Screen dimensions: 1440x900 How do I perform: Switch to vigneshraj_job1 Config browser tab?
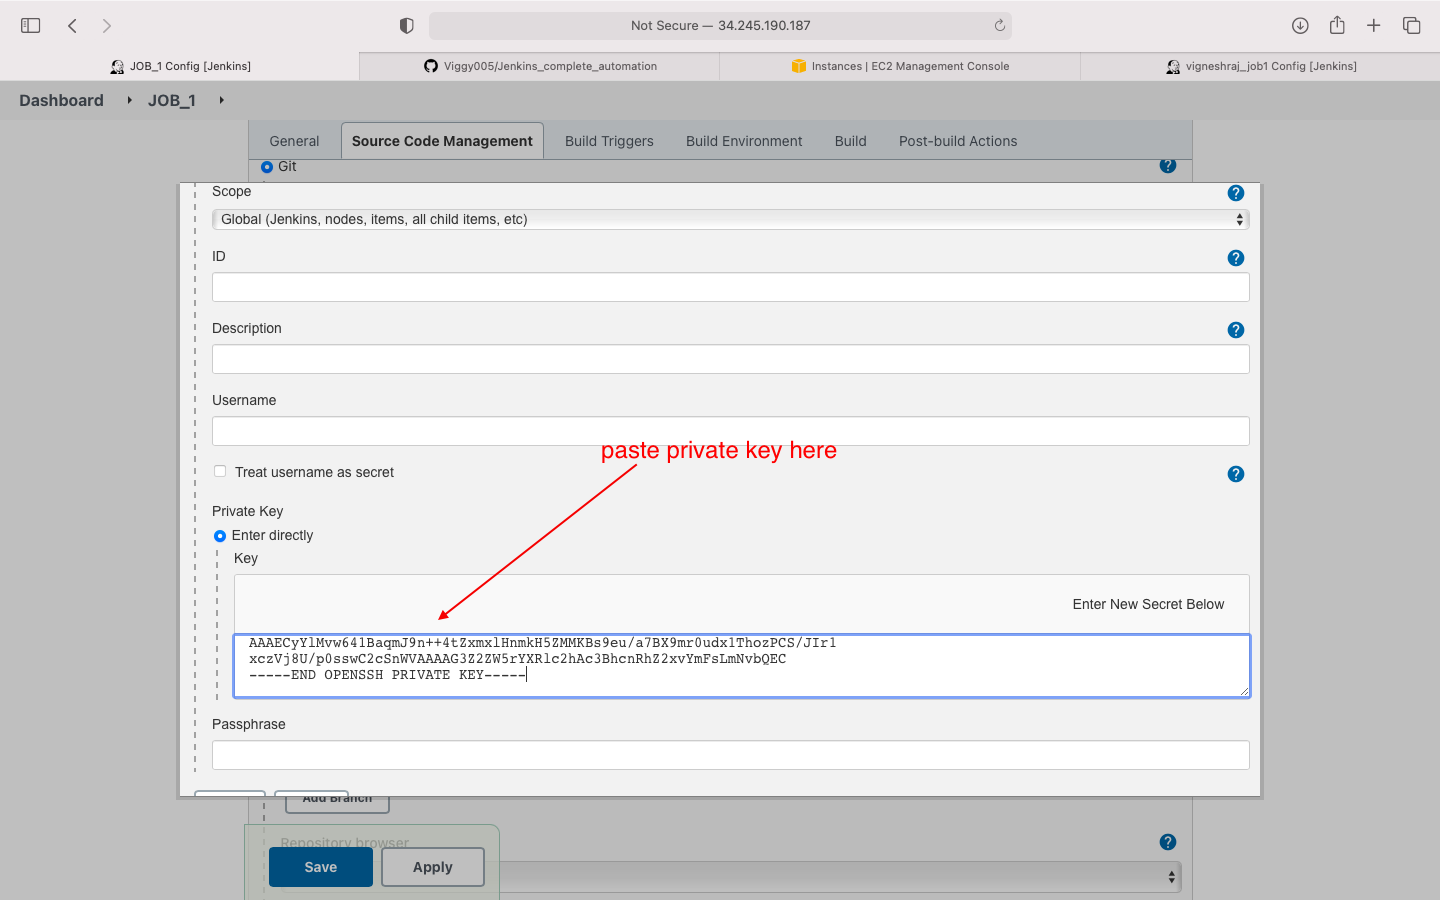(1260, 66)
